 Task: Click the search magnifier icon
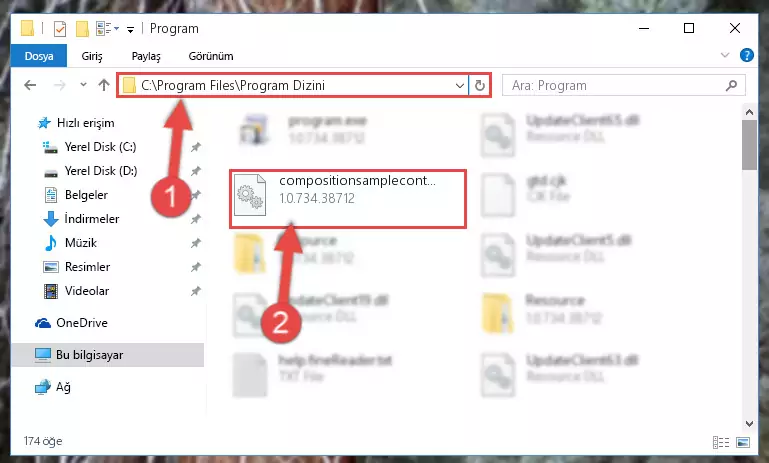pyautogui.click(x=731, y=85)
